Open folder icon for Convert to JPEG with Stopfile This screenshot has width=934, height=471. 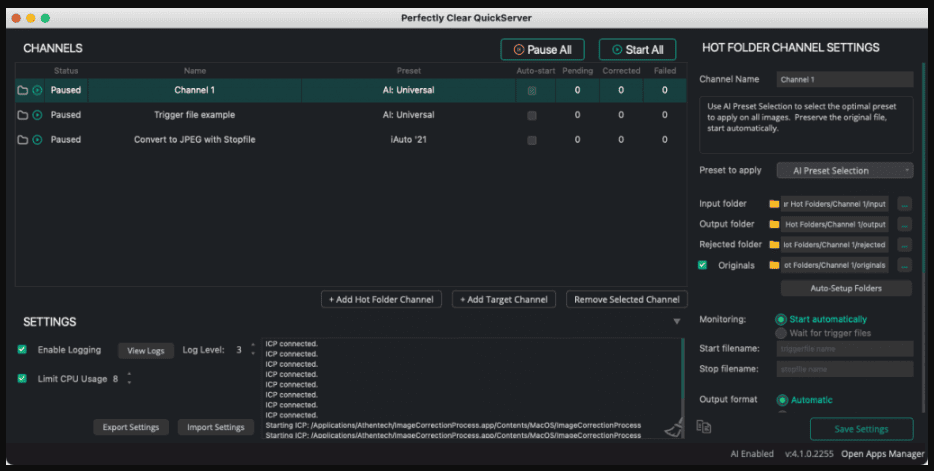coord(23,140)
